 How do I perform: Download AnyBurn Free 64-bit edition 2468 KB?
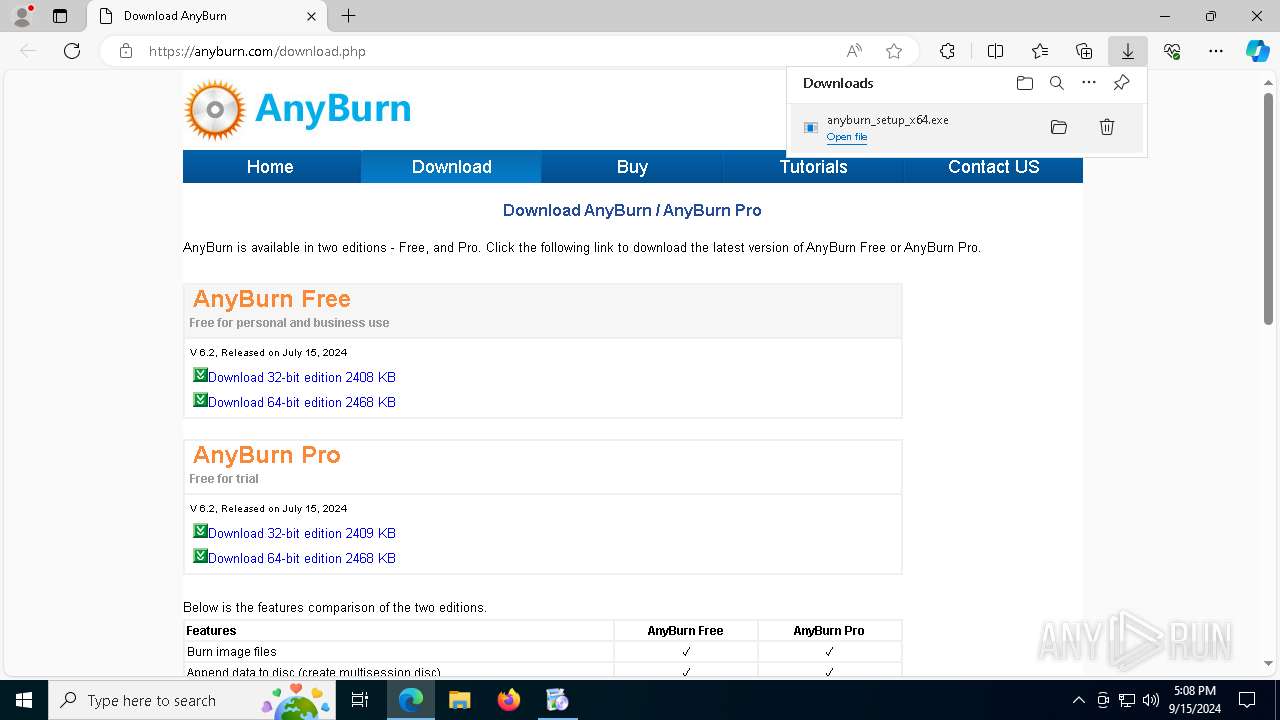[x=302, y=402]
